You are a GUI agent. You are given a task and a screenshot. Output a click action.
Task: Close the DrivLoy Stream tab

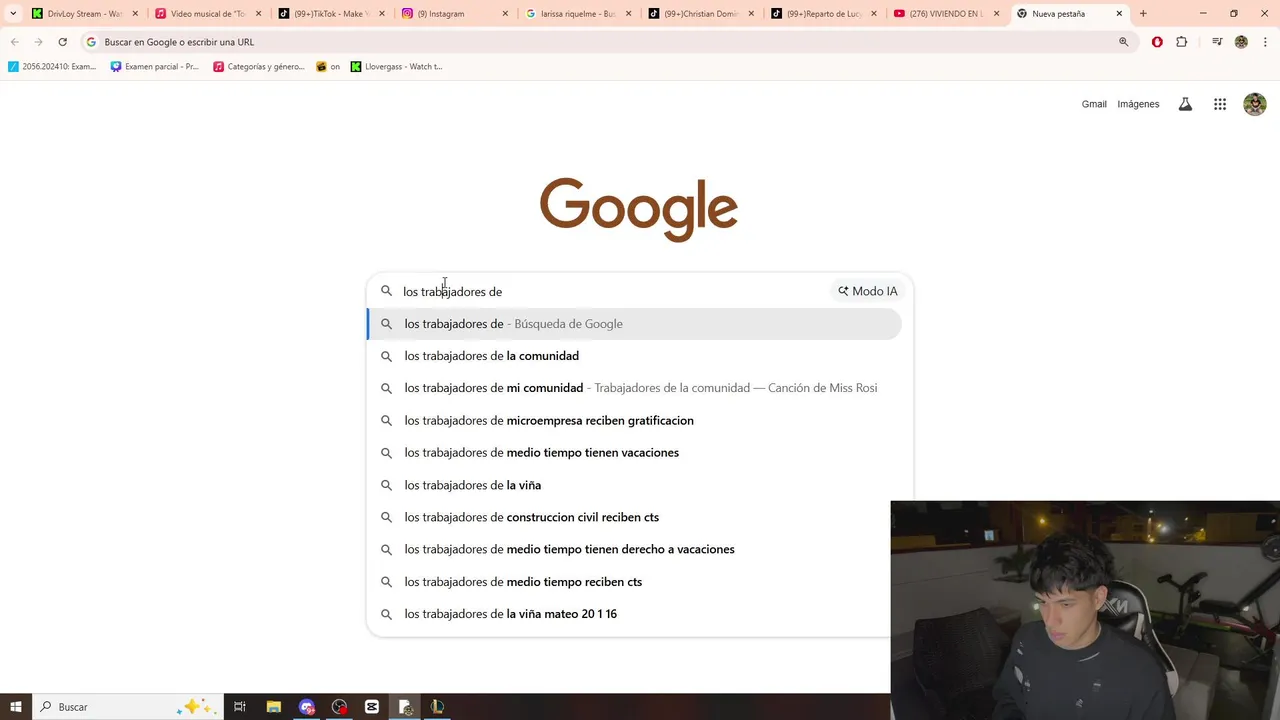pos(136,14)
